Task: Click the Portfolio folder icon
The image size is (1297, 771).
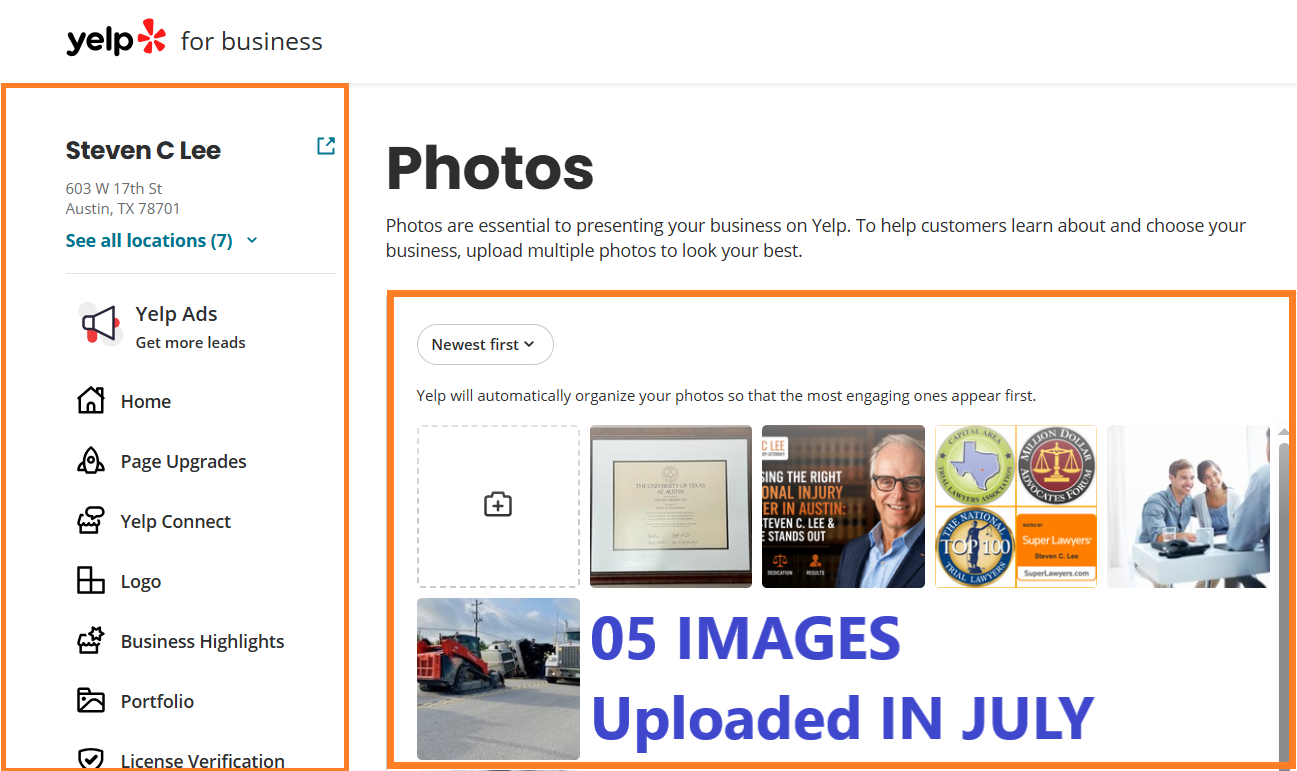Action: [91, 701]
